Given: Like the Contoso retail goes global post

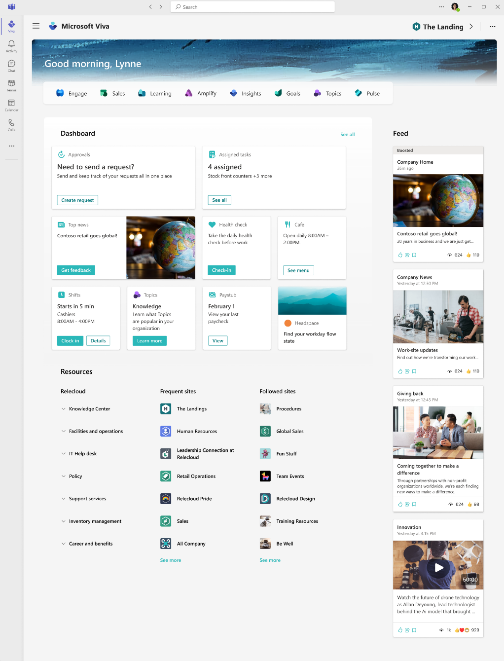Looking at the screenshot, I should coord(400,255).
